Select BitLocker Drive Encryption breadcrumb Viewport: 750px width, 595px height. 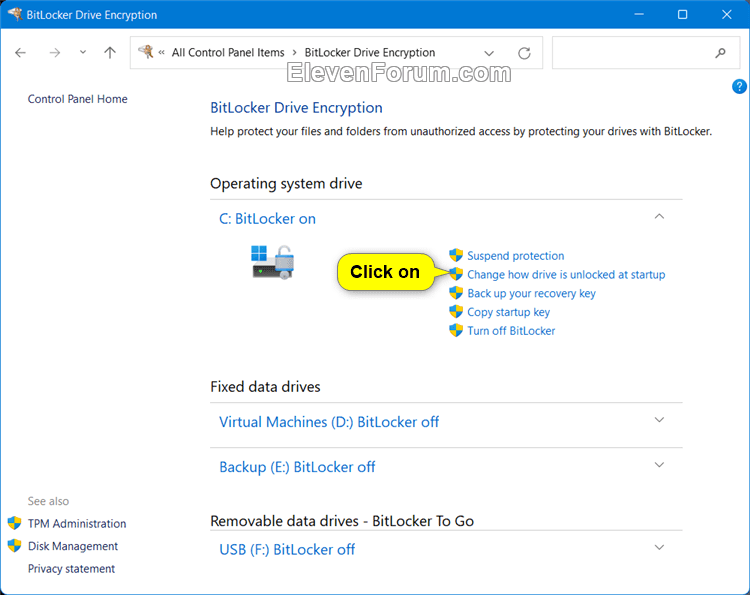coord(370,53)
